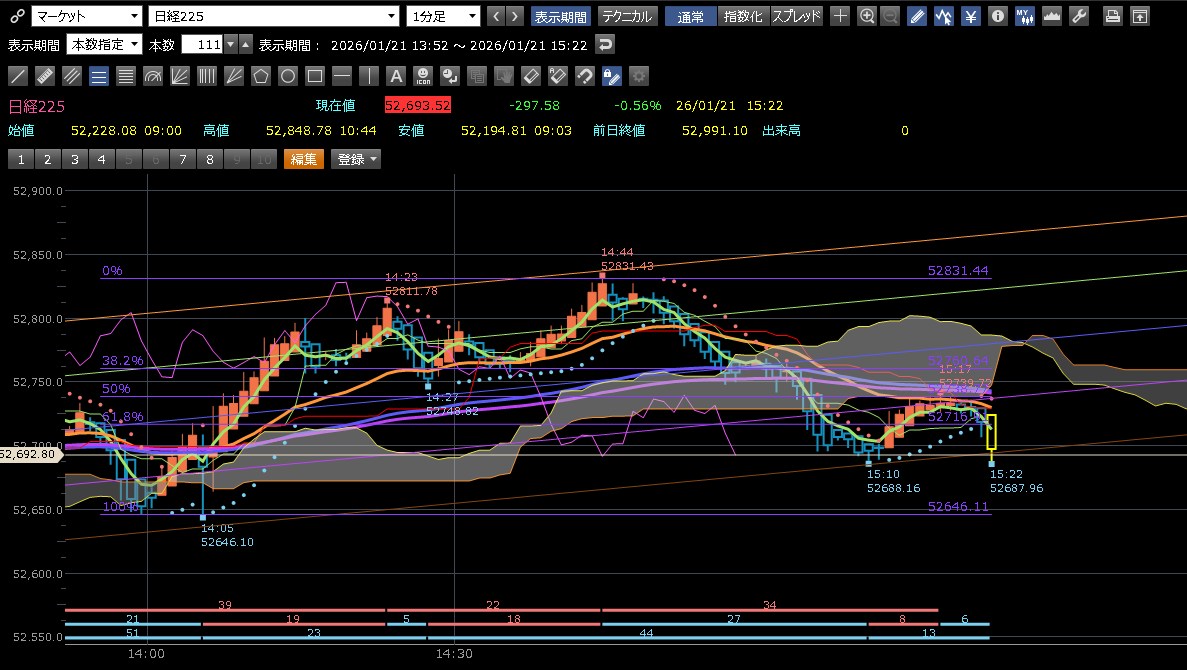The width and height of the screenshot is (1187, 670).
Task: Switch to スプレッド chart mode
Action: [x=796, y=16]
